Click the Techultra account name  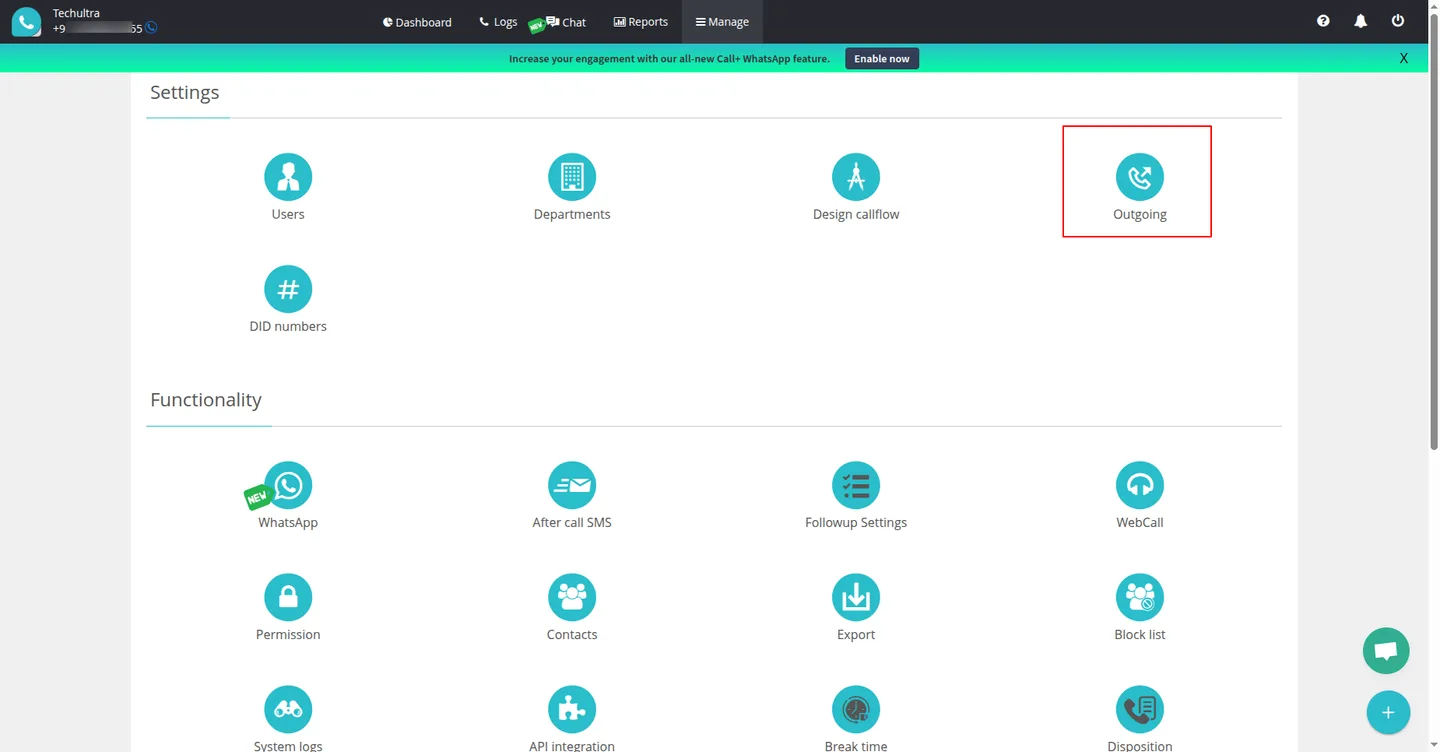click(77, 13)
